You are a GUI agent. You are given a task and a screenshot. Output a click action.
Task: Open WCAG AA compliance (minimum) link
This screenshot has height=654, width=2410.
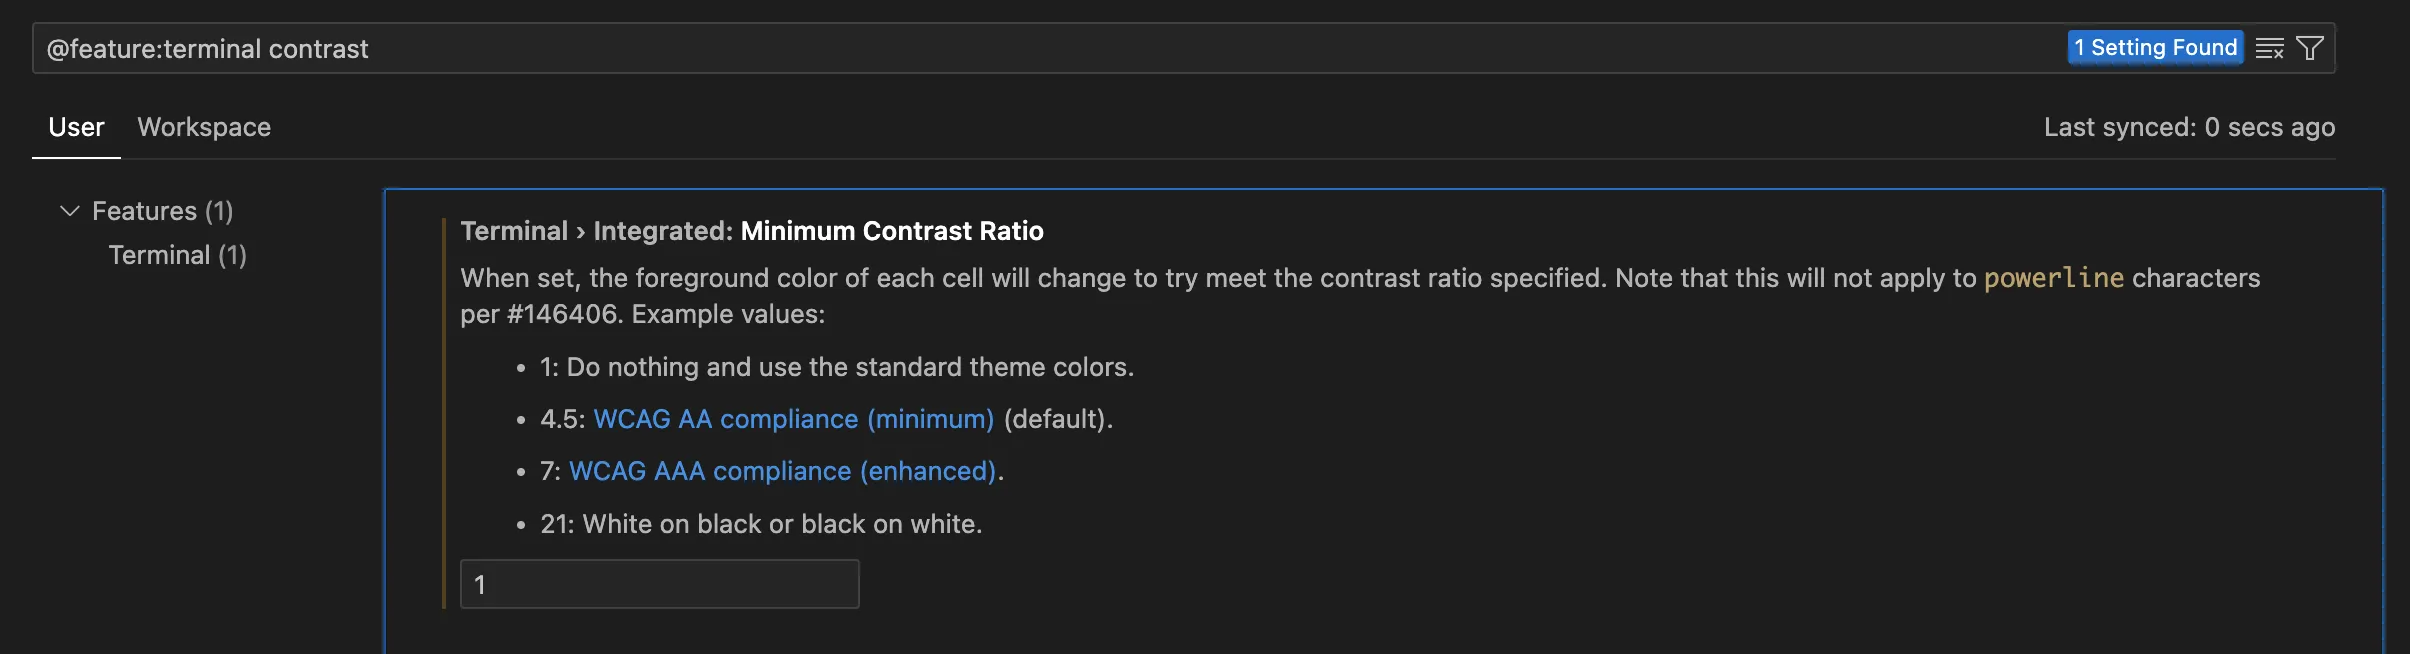pyautogui.click(x=793, y=419)
